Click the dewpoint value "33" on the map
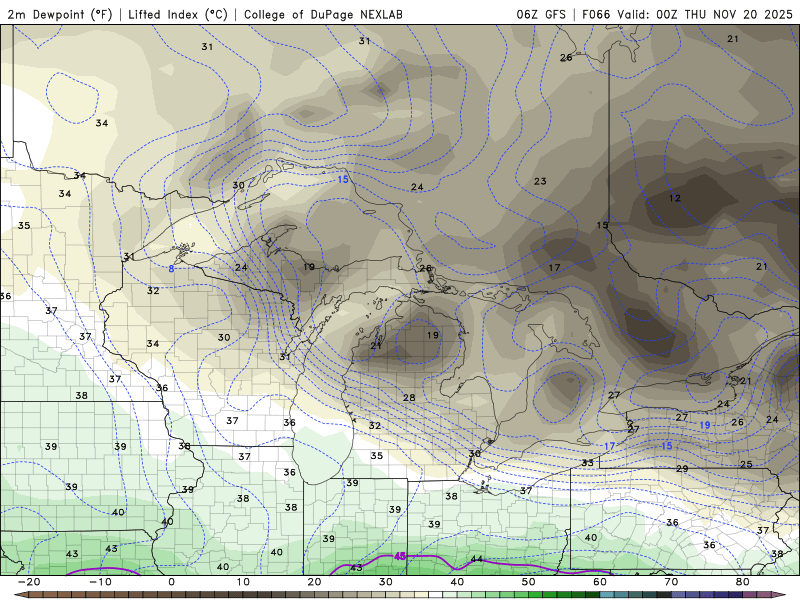Image resolution: width=800 pixels, height=600 pixels. (588, 463)
